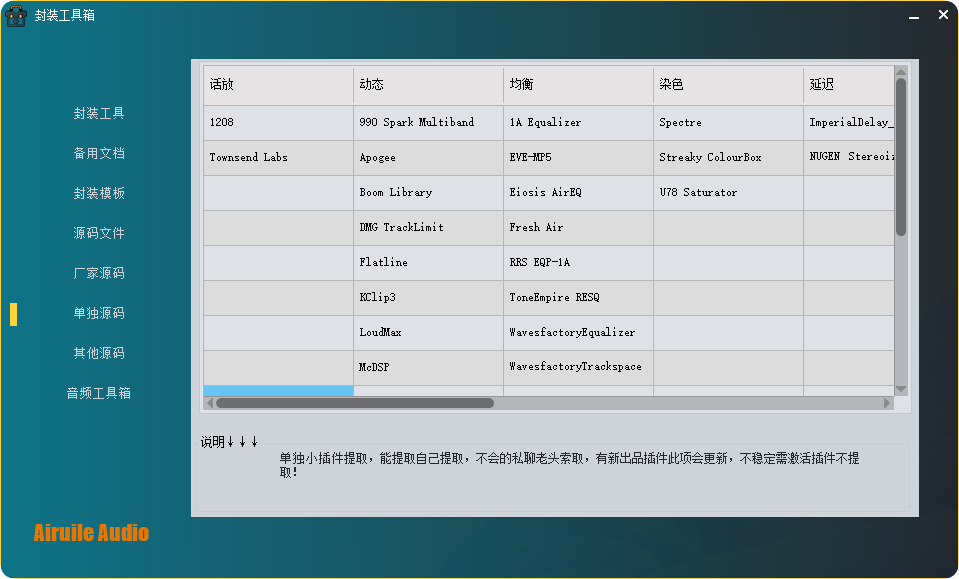The height and width of the screenshot is (579, 959).
Task: Select the 1208 cell
Action: tap(278, 123)
